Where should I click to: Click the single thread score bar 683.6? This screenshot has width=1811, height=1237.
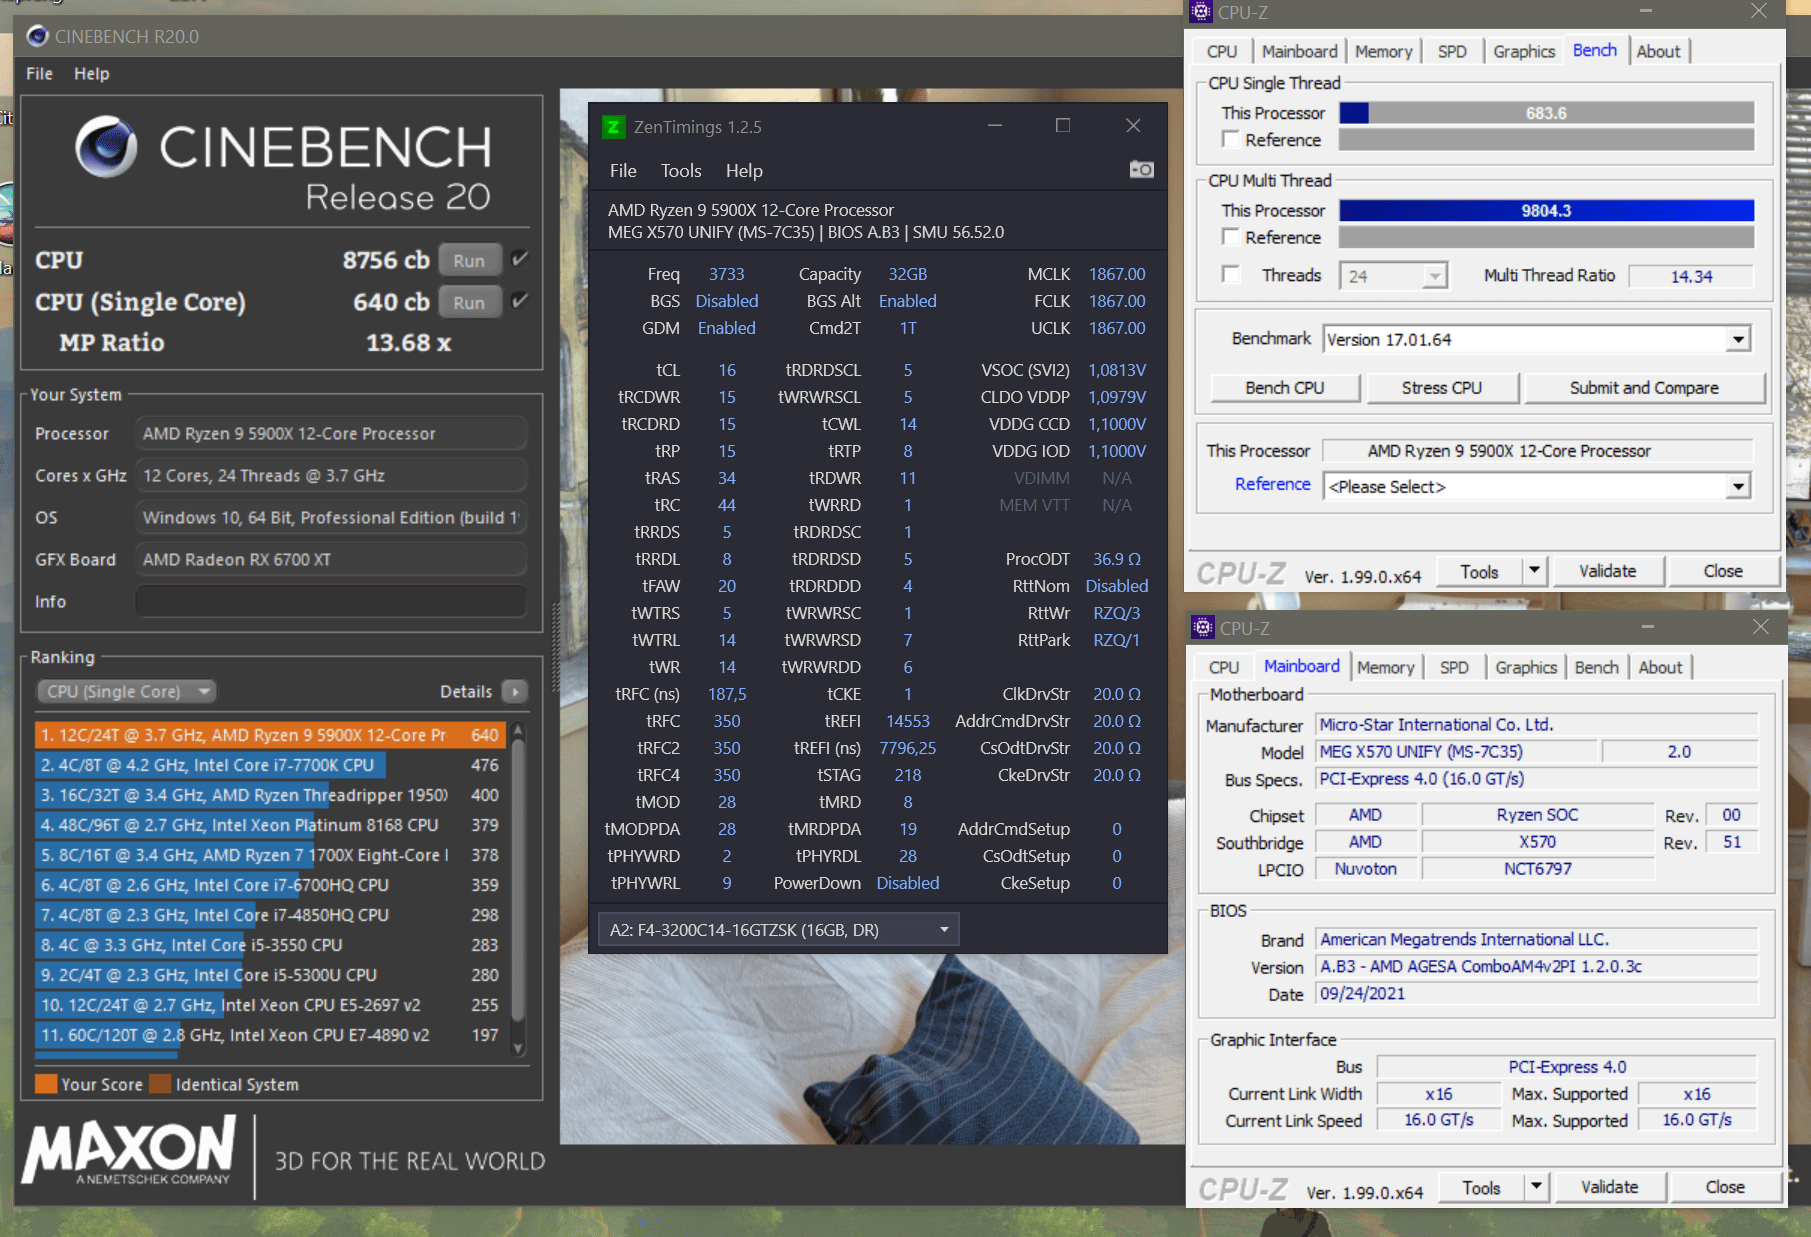pos(1546,113)
